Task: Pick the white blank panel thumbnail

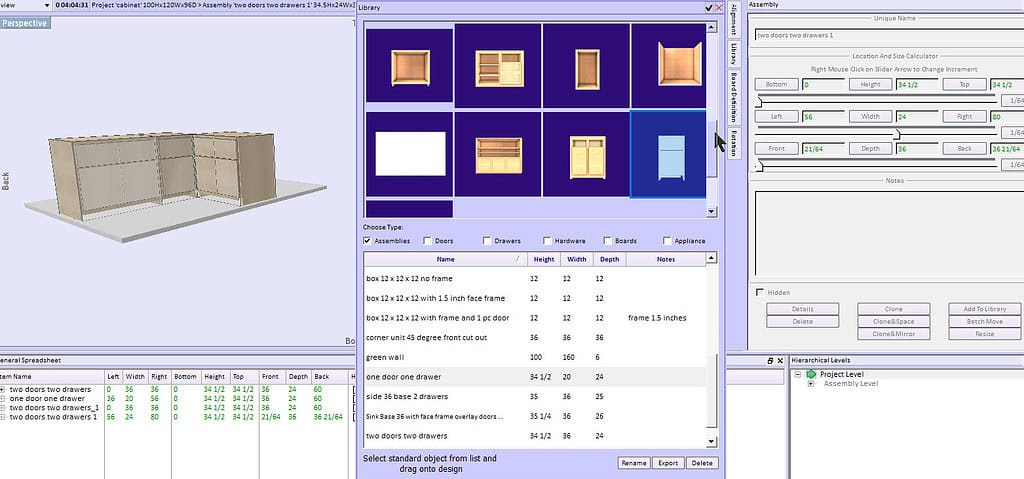Action: pos(409,154)
